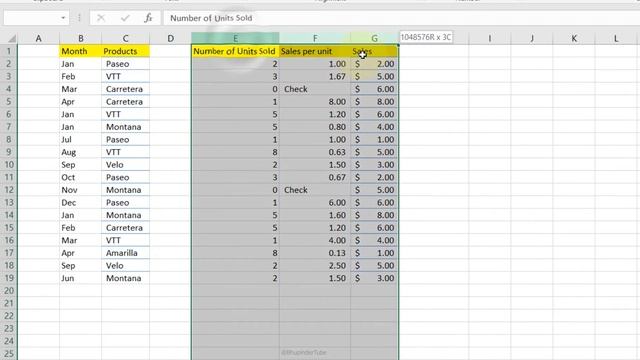Viewport: 640px width, 360px height.
Task: Click inside the Name Box field
Action: [x=31, y=18]
